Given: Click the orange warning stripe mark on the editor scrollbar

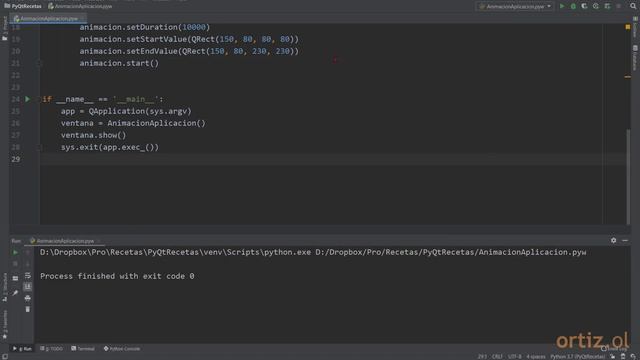Looking at the screenshot, I should click(628, 77).
